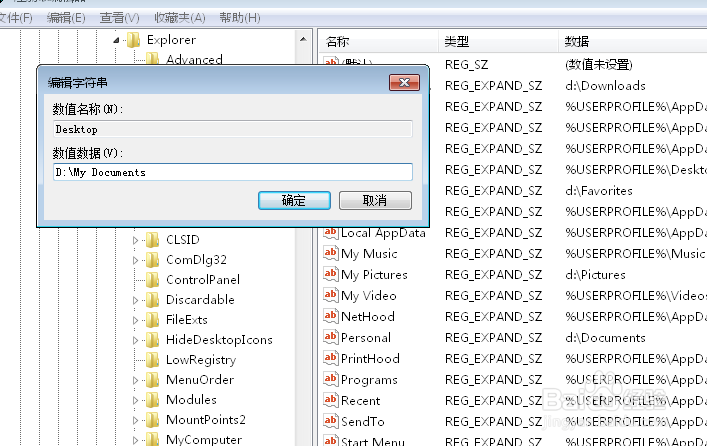Expand the MountPoints2 tree node
Viewport: 707px width, 446px height.
click(x=135, y=420)
